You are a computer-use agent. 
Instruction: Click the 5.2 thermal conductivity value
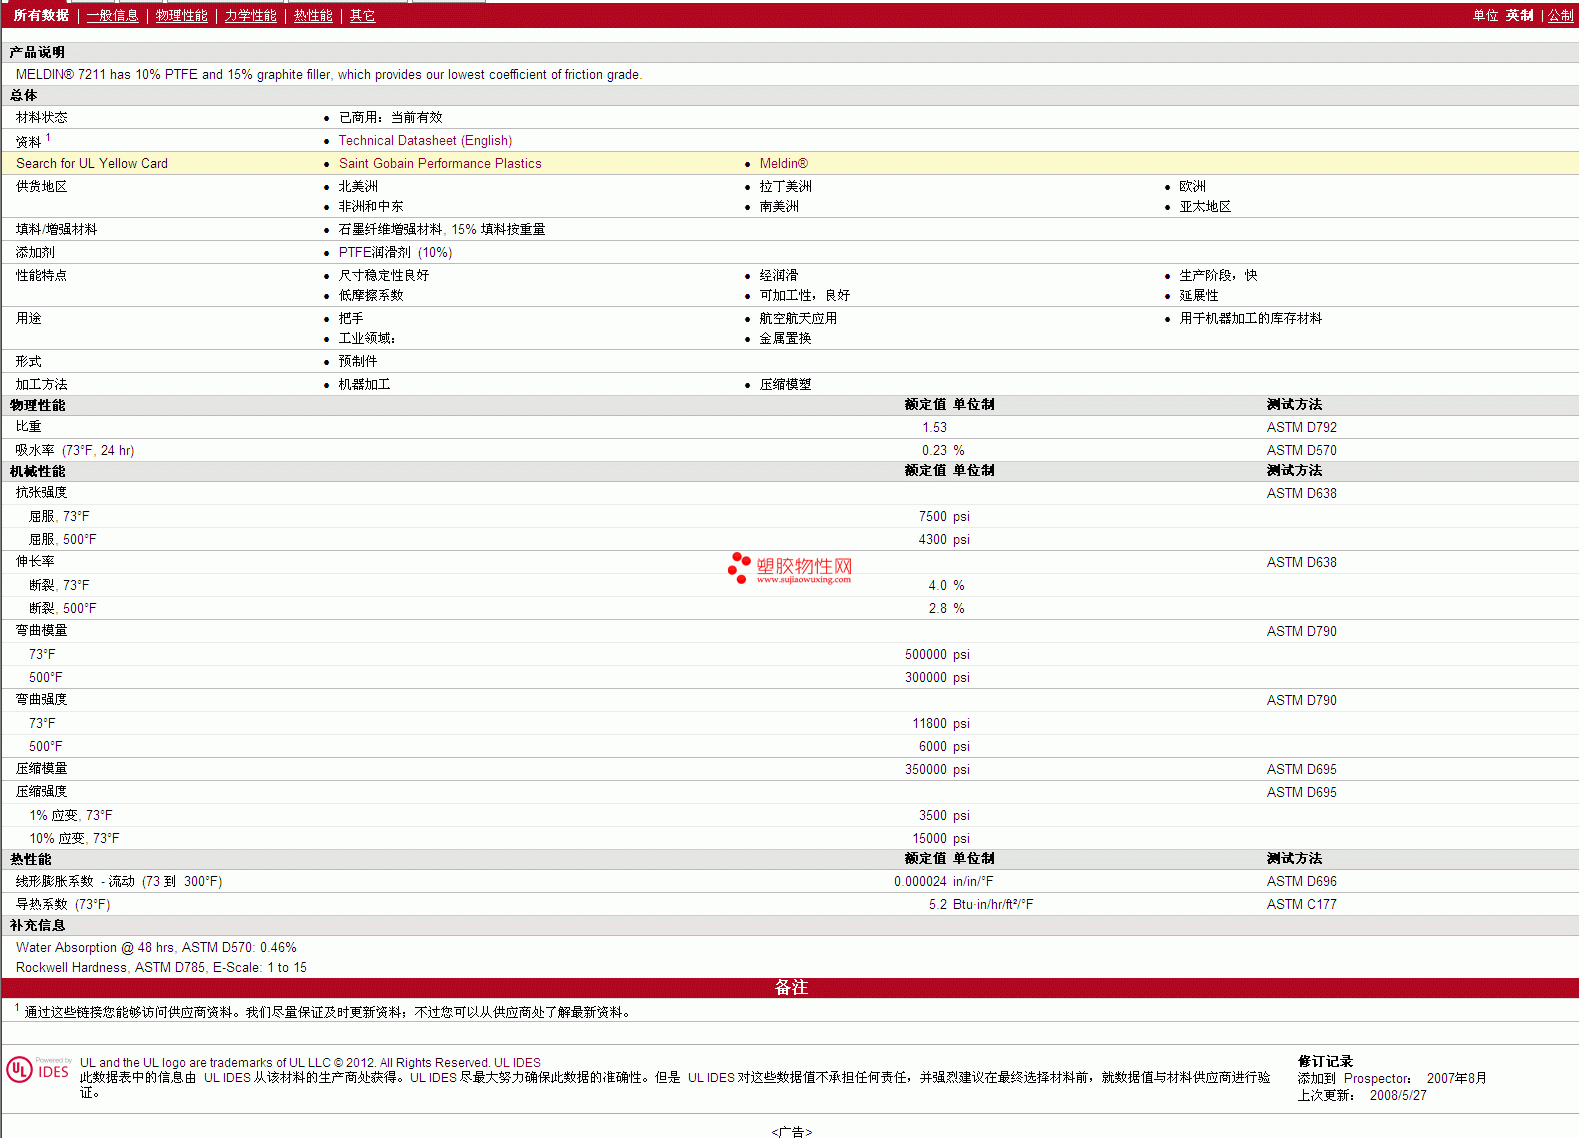click(x=937, y=905)
